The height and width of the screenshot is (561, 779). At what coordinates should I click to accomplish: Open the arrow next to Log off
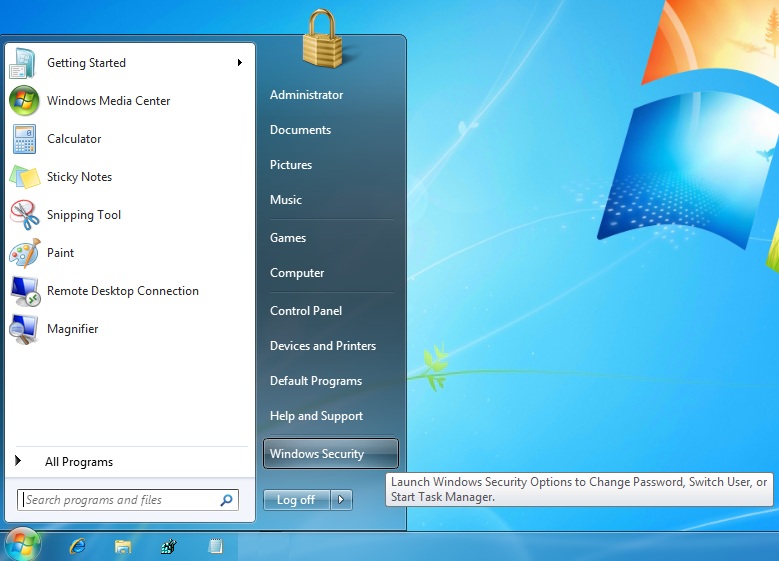[x=341, y=500]
